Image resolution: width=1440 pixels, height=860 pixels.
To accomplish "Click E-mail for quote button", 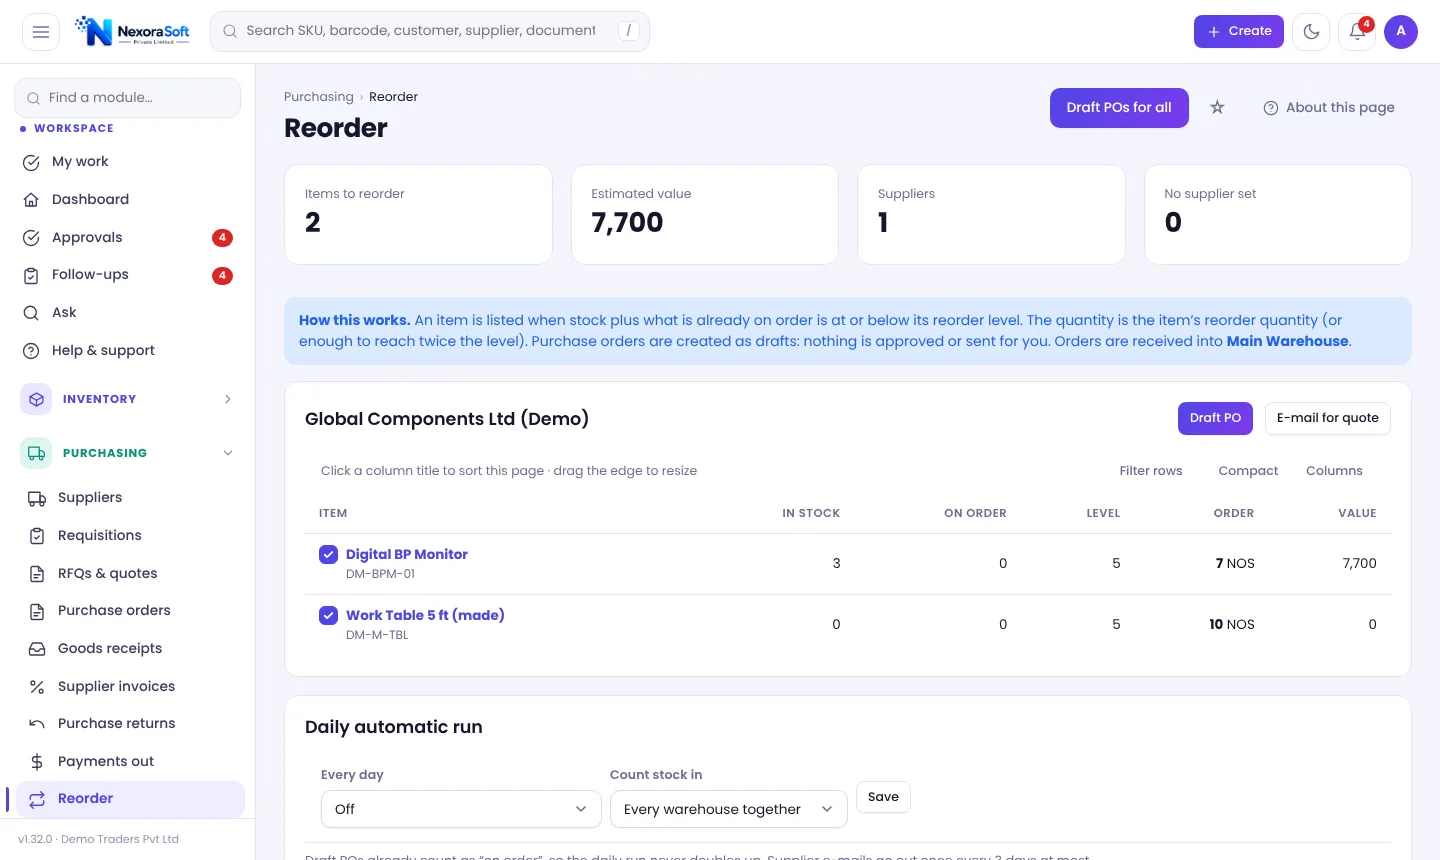I will tap(1328, 418).
